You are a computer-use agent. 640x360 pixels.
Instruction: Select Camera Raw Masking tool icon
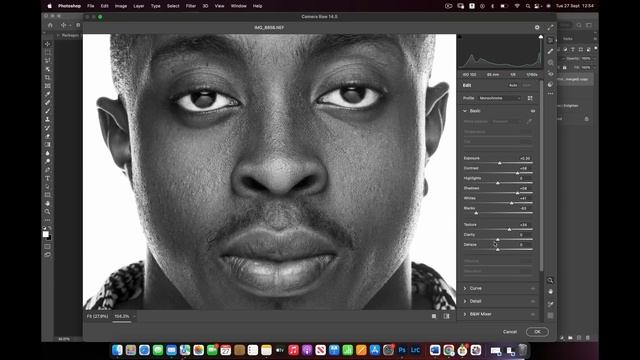(550, 62)
